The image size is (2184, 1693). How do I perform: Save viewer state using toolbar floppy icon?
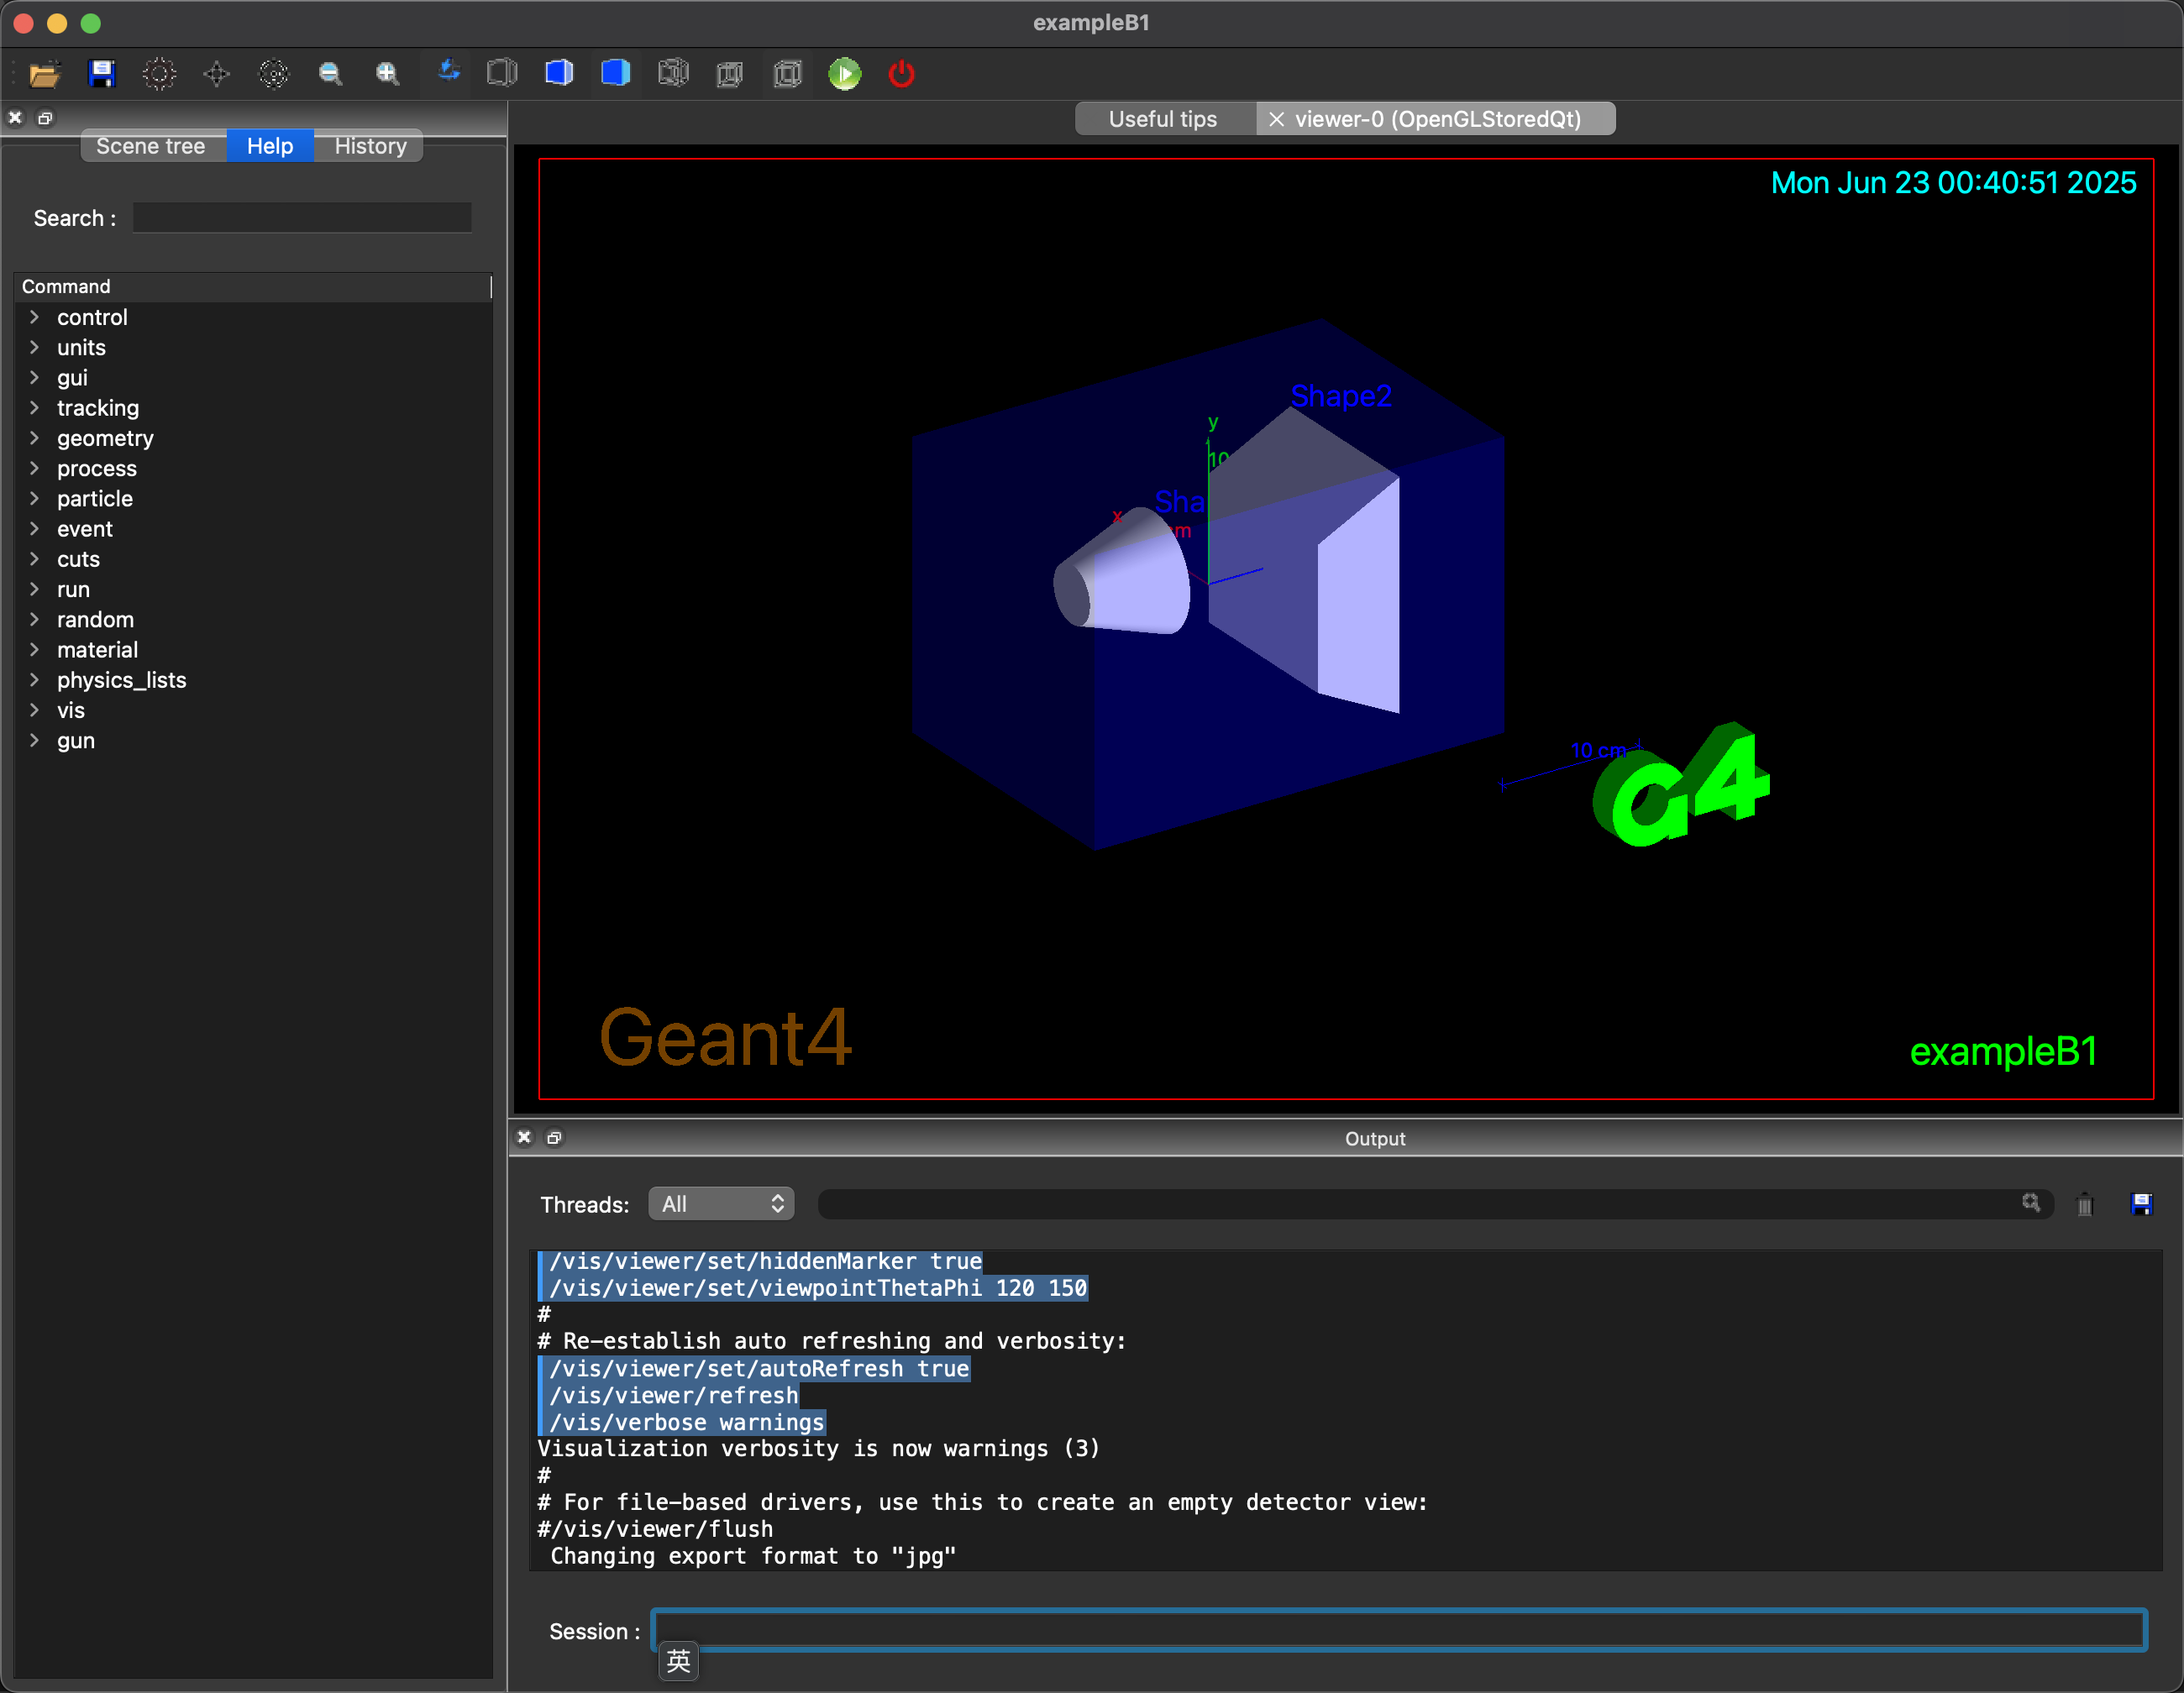pos(102,74)
